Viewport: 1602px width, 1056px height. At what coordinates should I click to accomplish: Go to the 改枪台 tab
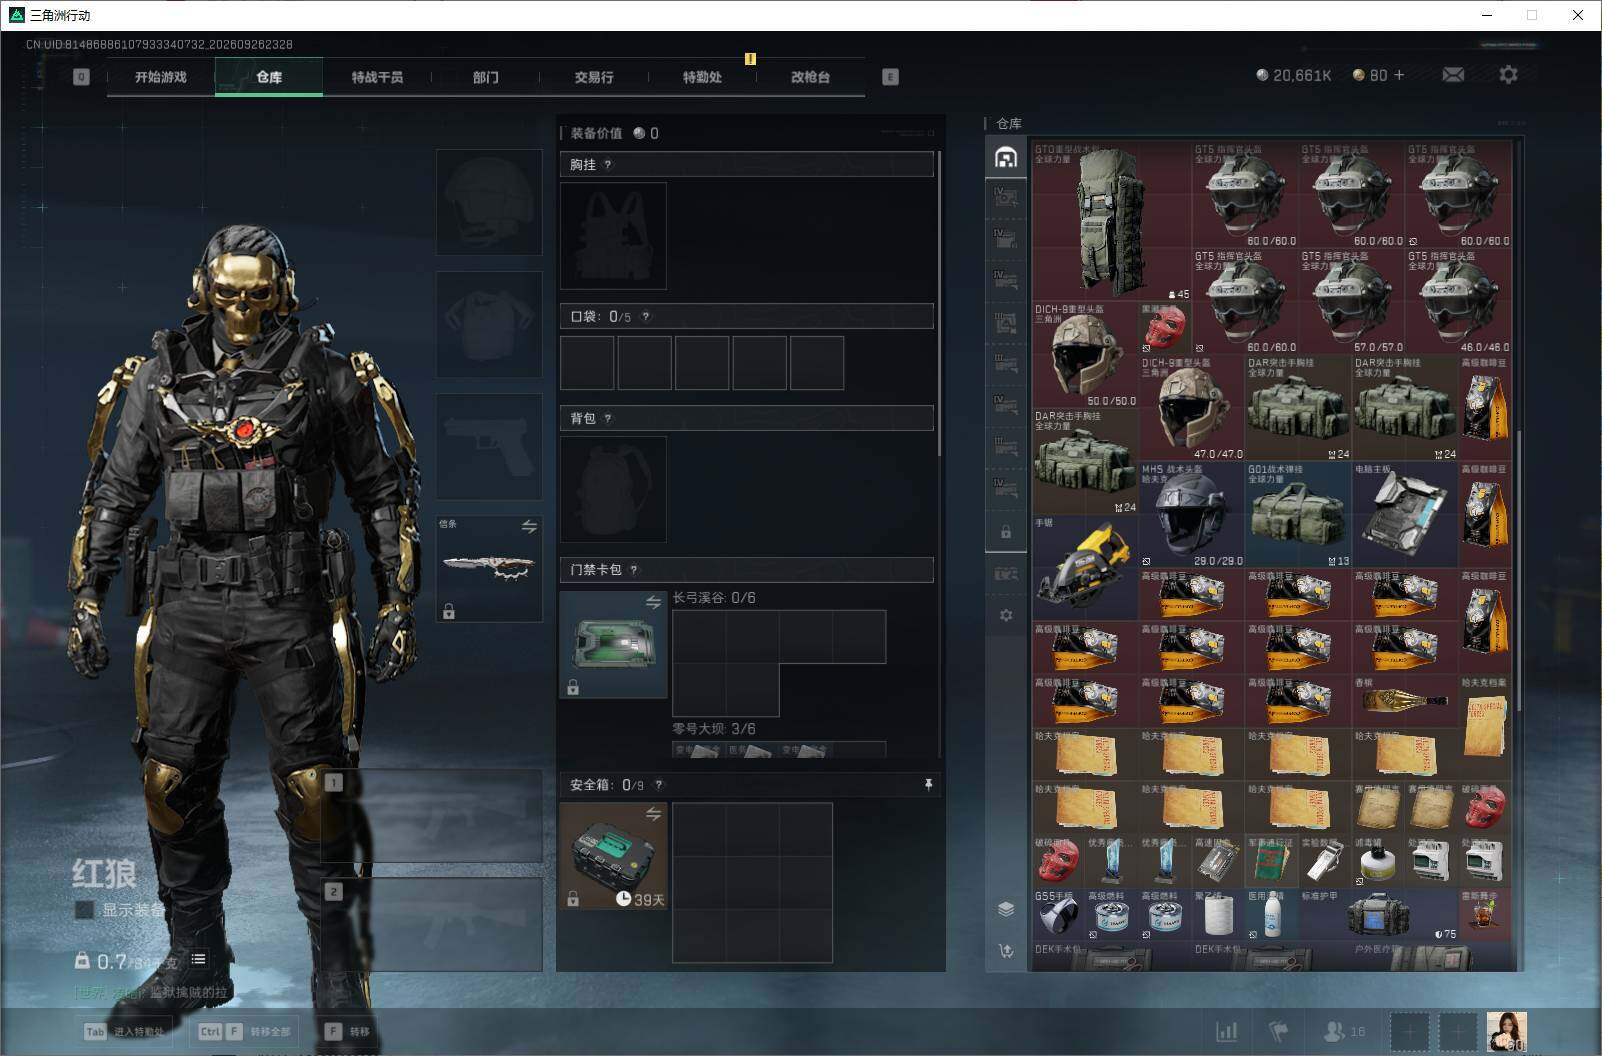pyautogui.click(x=810, y=77)
